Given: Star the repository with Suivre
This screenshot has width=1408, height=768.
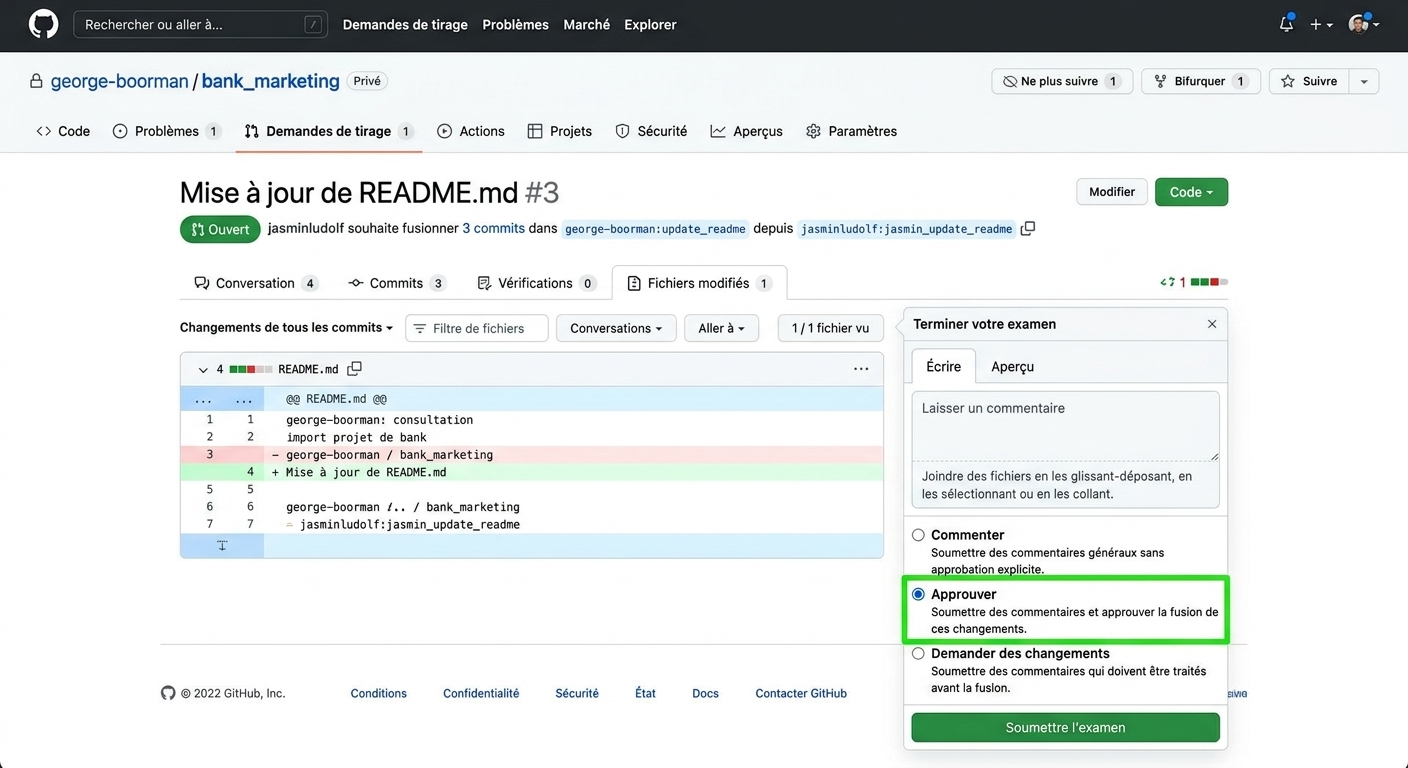Looking at the screenshot, I should click(1309, 81).
